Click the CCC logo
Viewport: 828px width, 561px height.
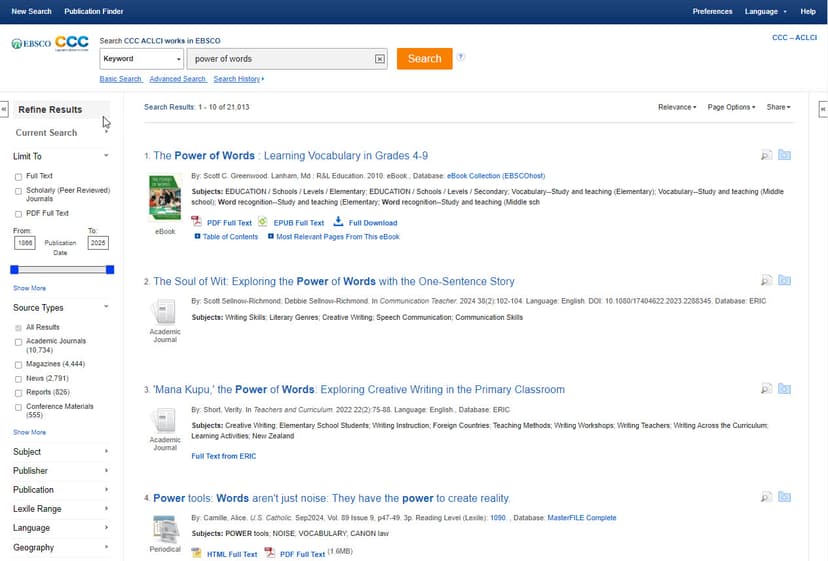click(72, 42)
